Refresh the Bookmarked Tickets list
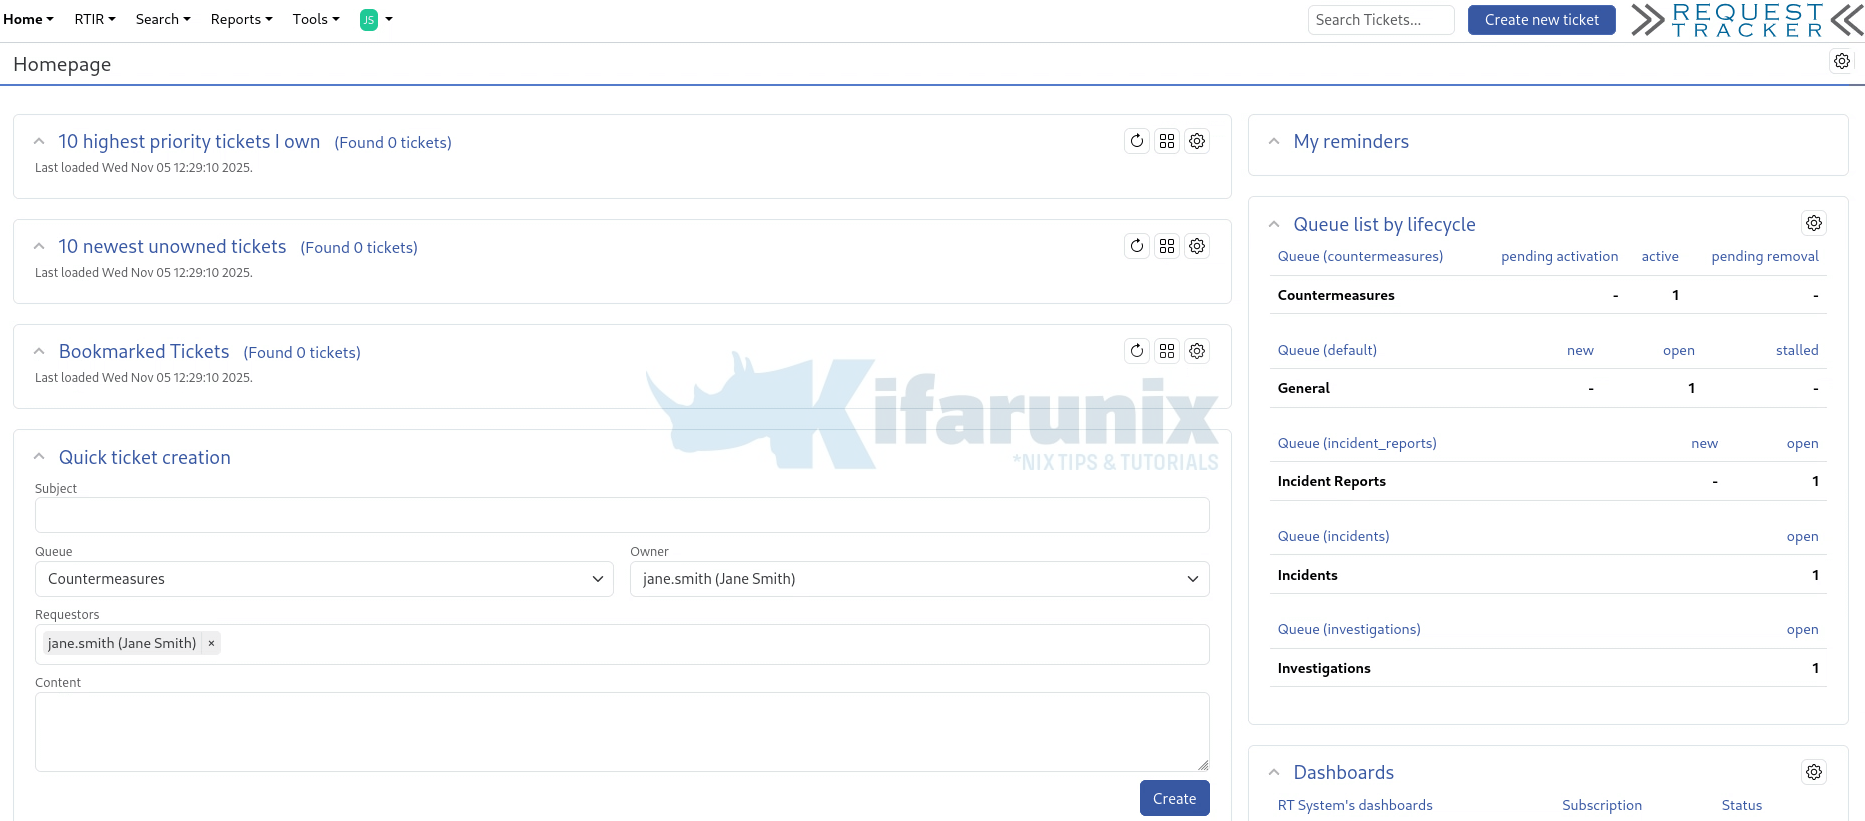The height and width of the screenshot is (821, 1865). [x=1137, y=351]
